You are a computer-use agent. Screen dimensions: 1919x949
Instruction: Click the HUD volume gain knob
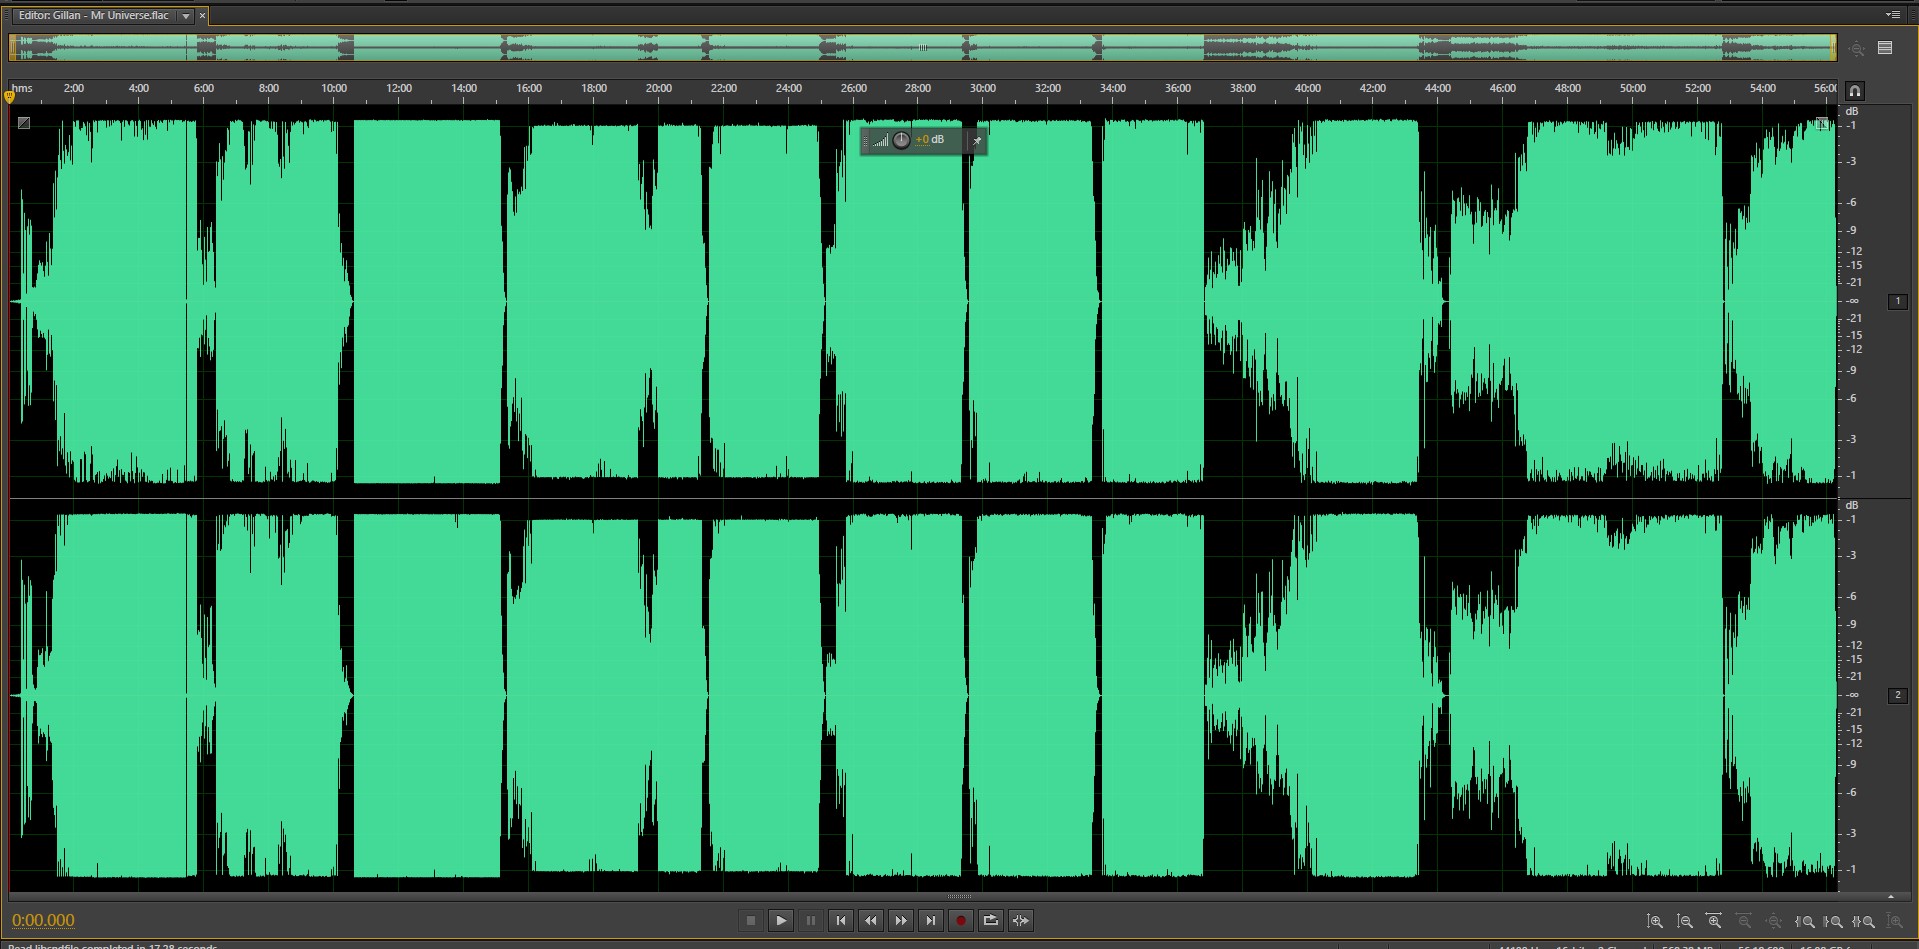coord(901,140)
